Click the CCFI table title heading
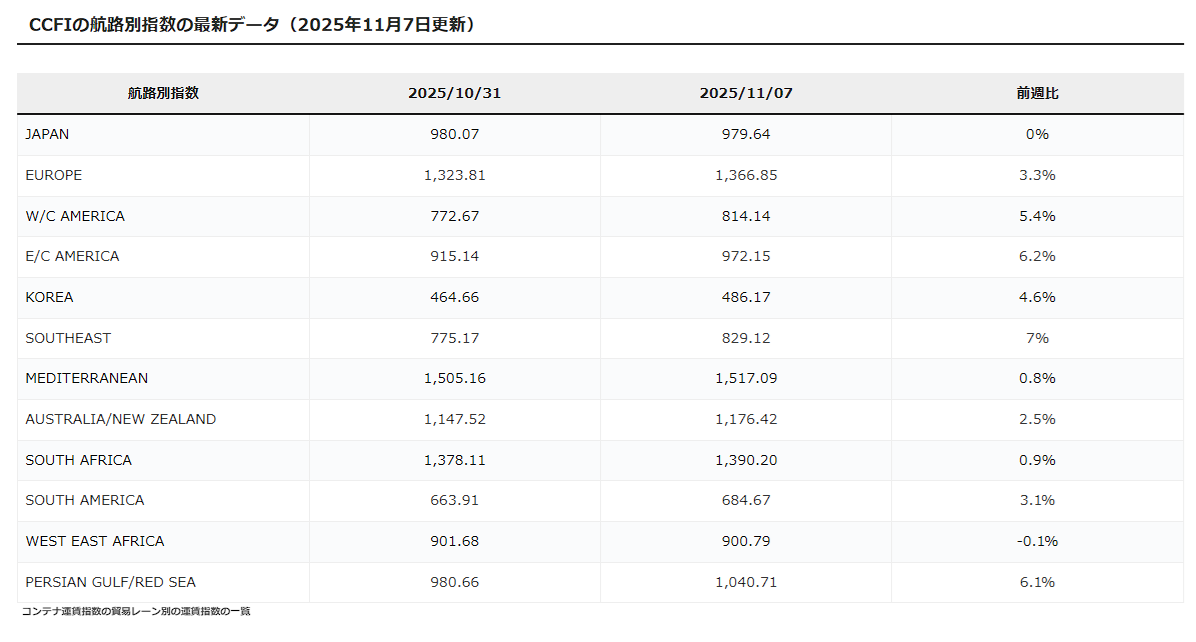 tap(251, 25)
